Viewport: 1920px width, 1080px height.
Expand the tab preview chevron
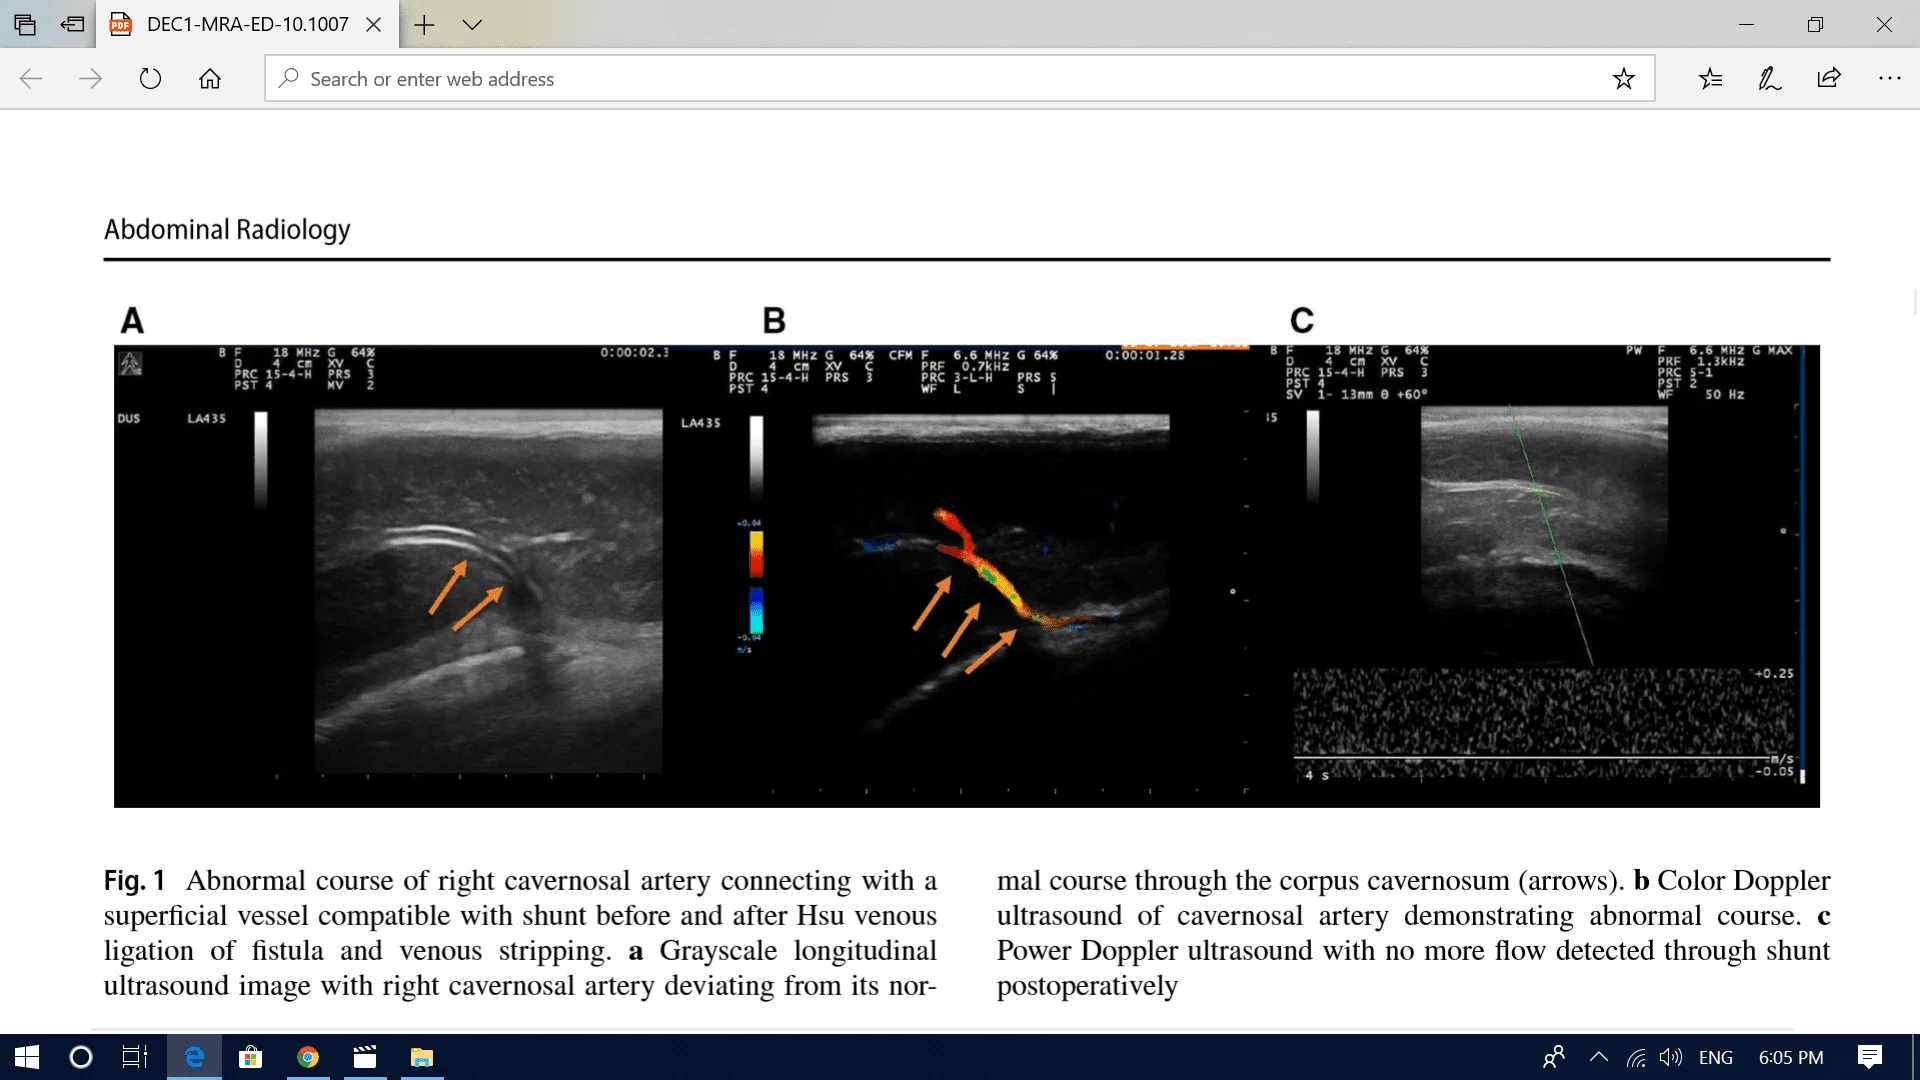[473, 24]
